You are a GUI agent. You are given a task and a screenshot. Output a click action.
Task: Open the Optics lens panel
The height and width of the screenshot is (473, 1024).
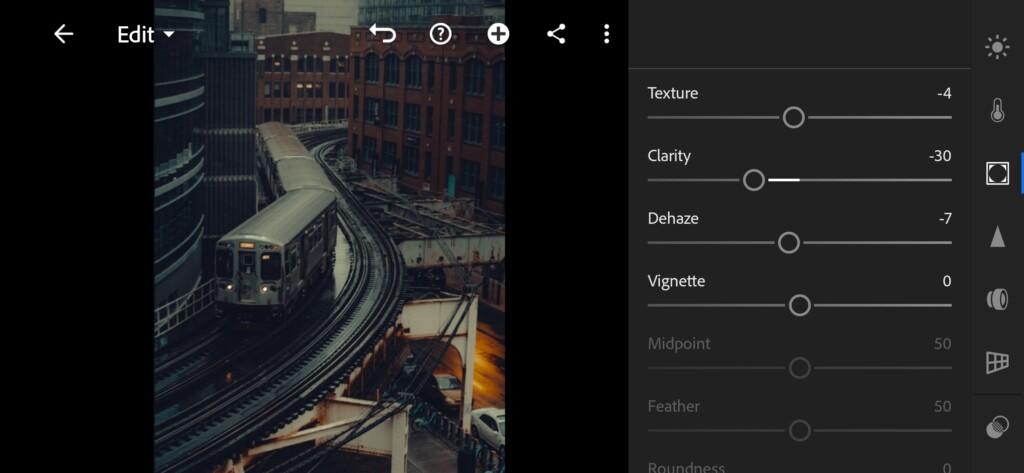point(997,299)
